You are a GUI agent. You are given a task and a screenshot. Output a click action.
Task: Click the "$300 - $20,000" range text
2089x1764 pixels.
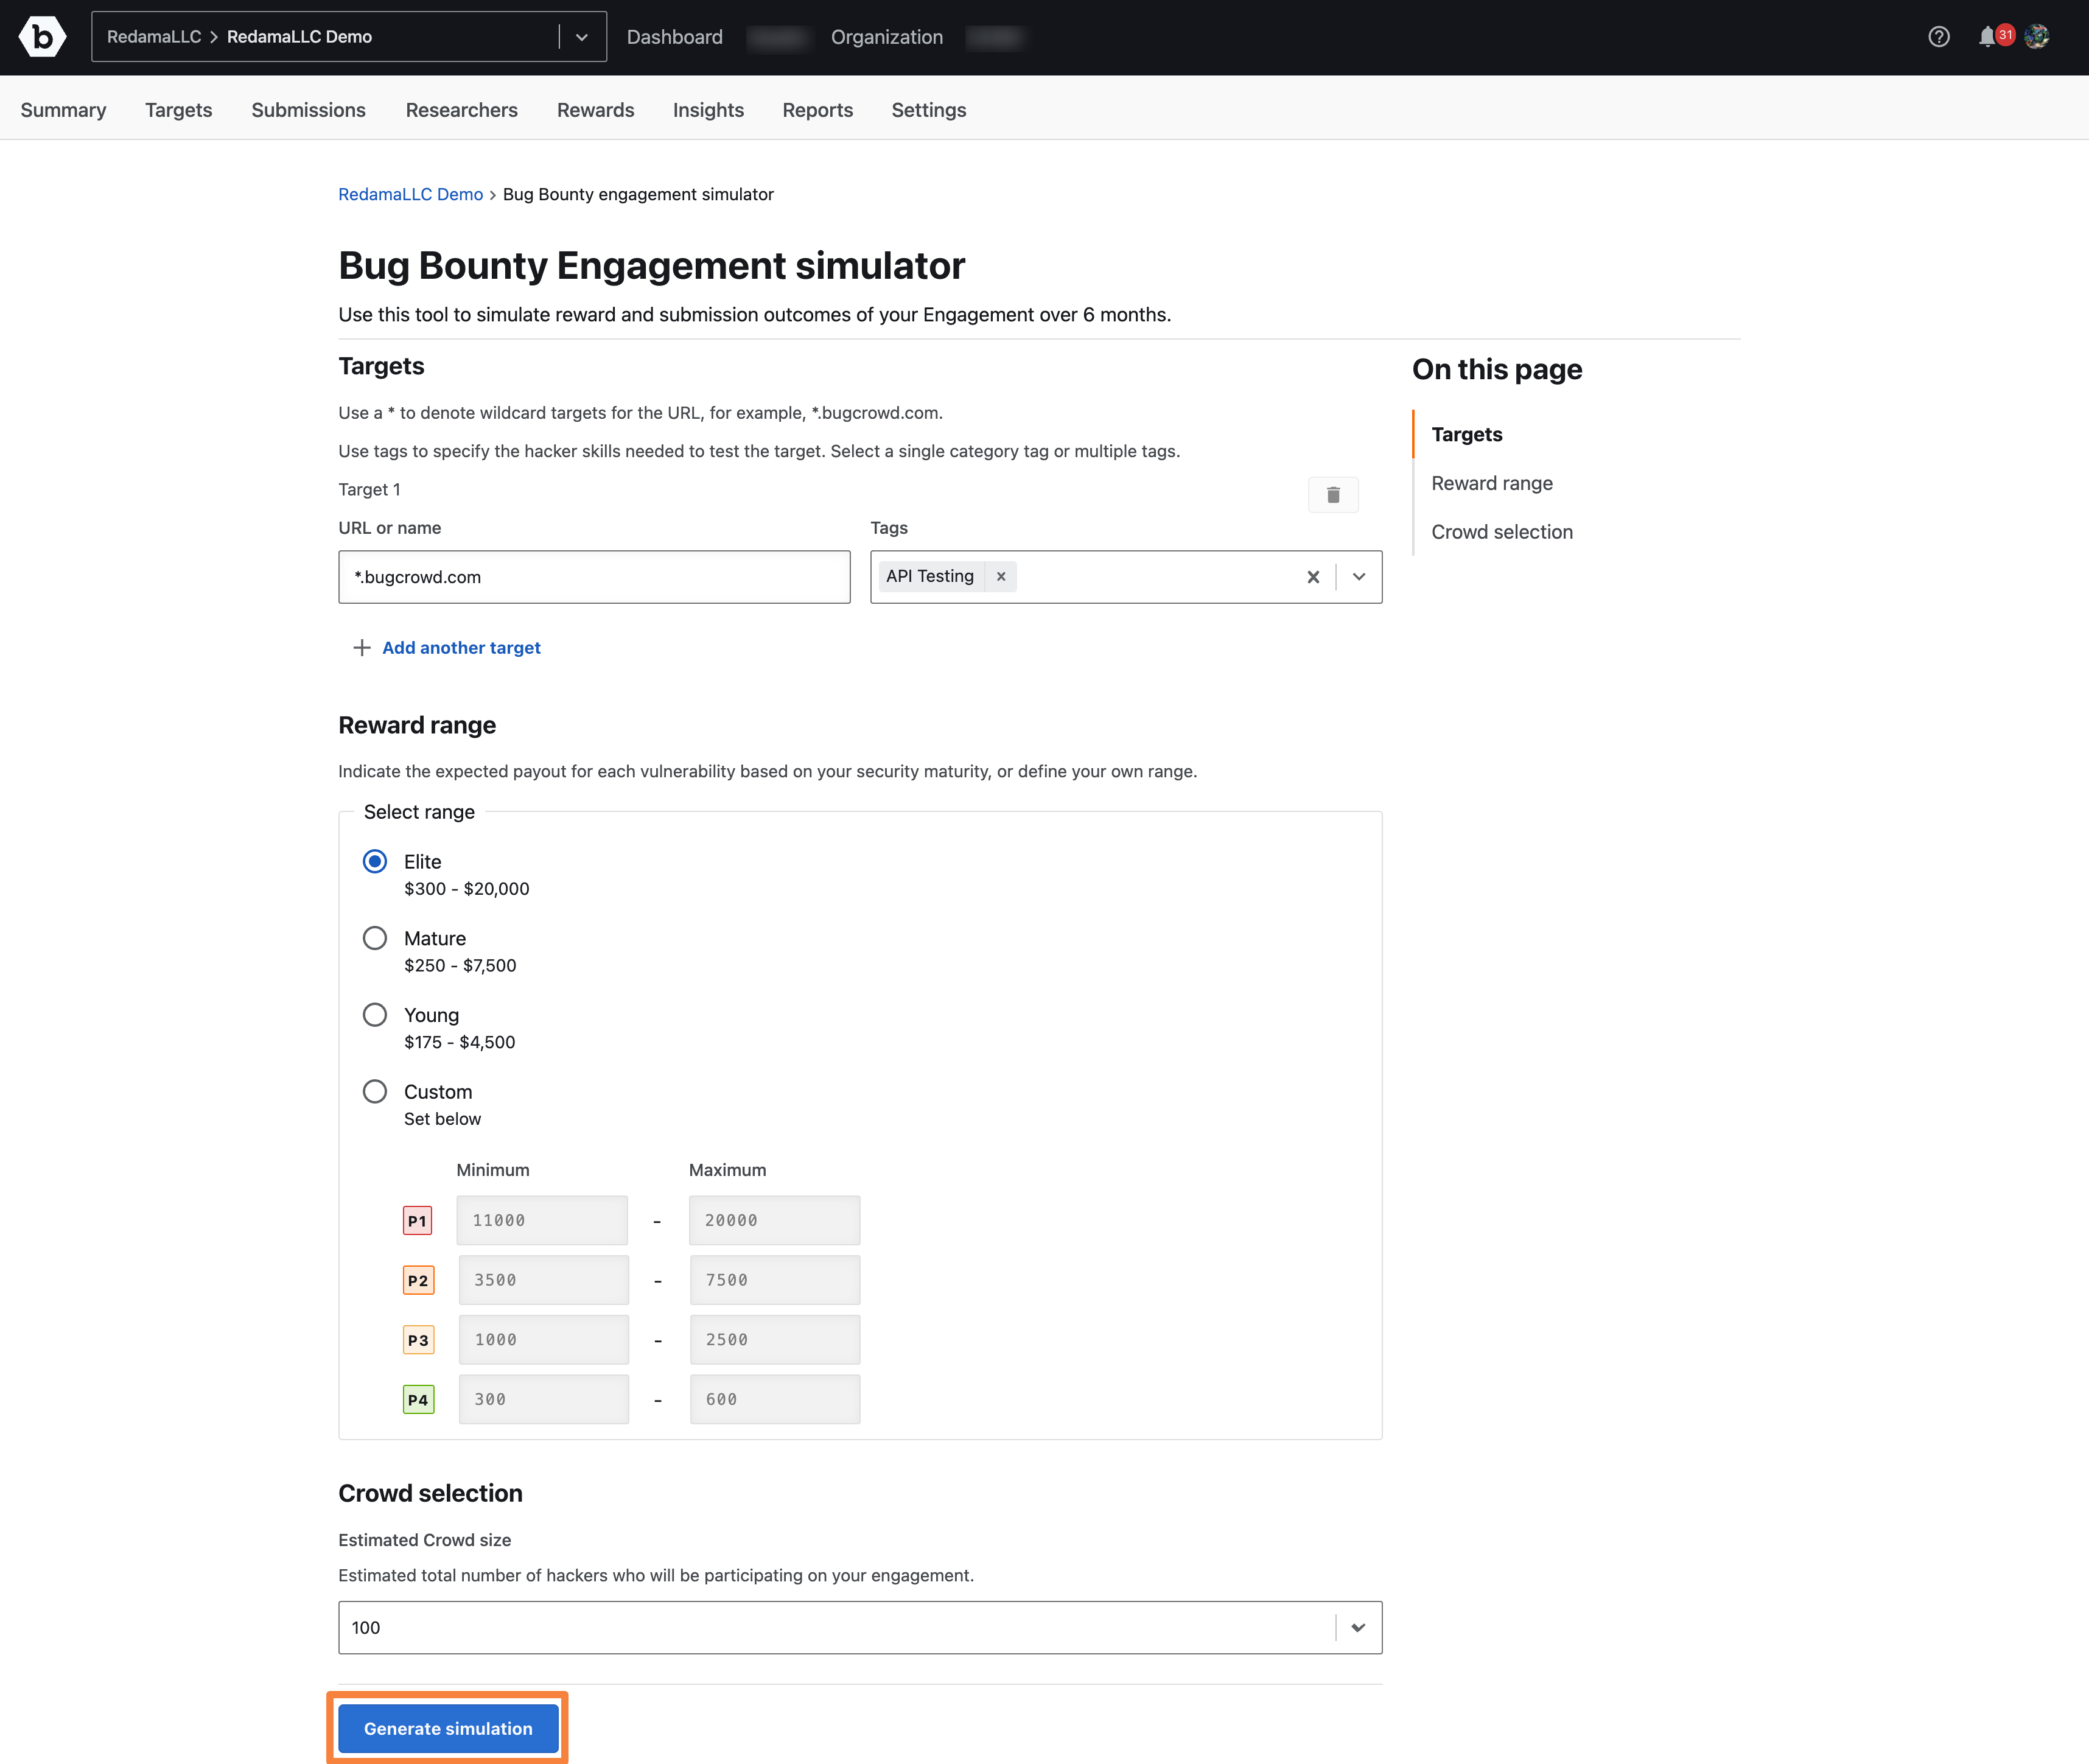pyautogui.click(x=467, y=889)
